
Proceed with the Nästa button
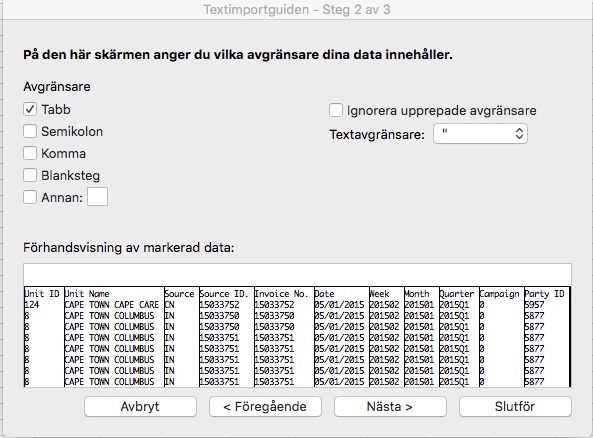(x=390, y=407)
